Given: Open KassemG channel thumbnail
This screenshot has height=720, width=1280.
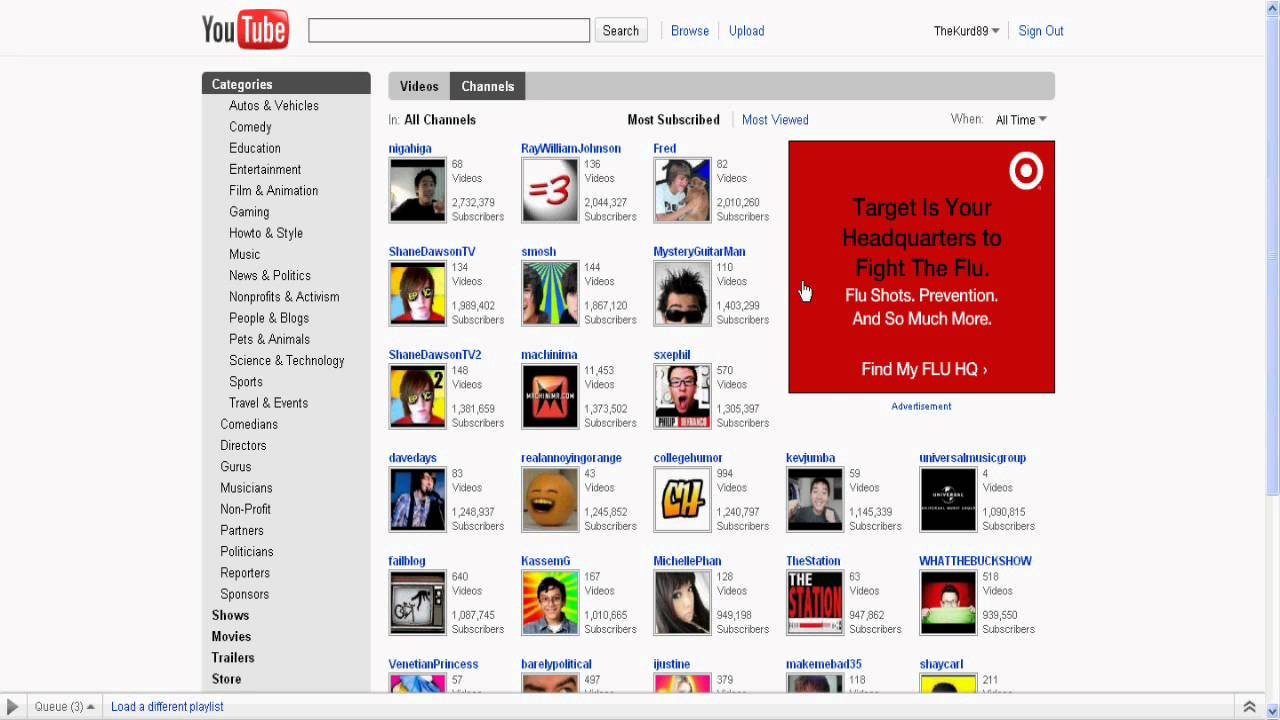Looking at the screenshot, I should click(x=550, y=602).
